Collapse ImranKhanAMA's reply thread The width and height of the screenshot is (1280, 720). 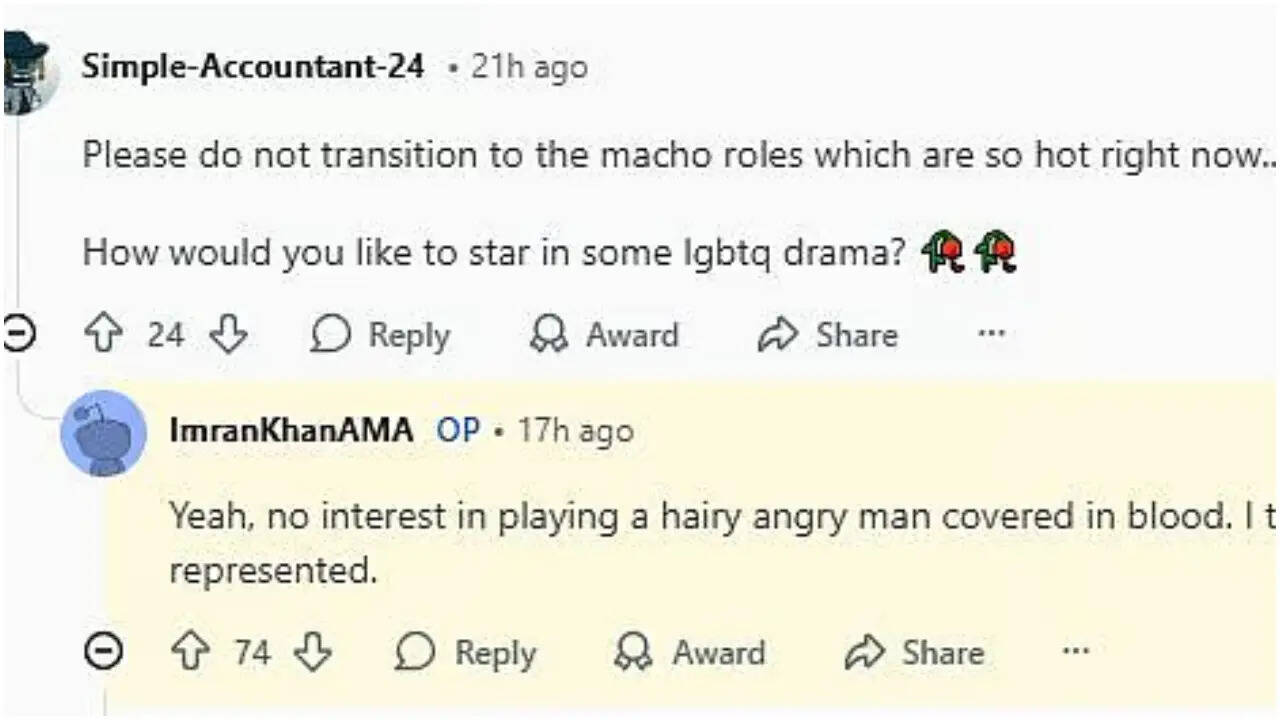(102, 653)
